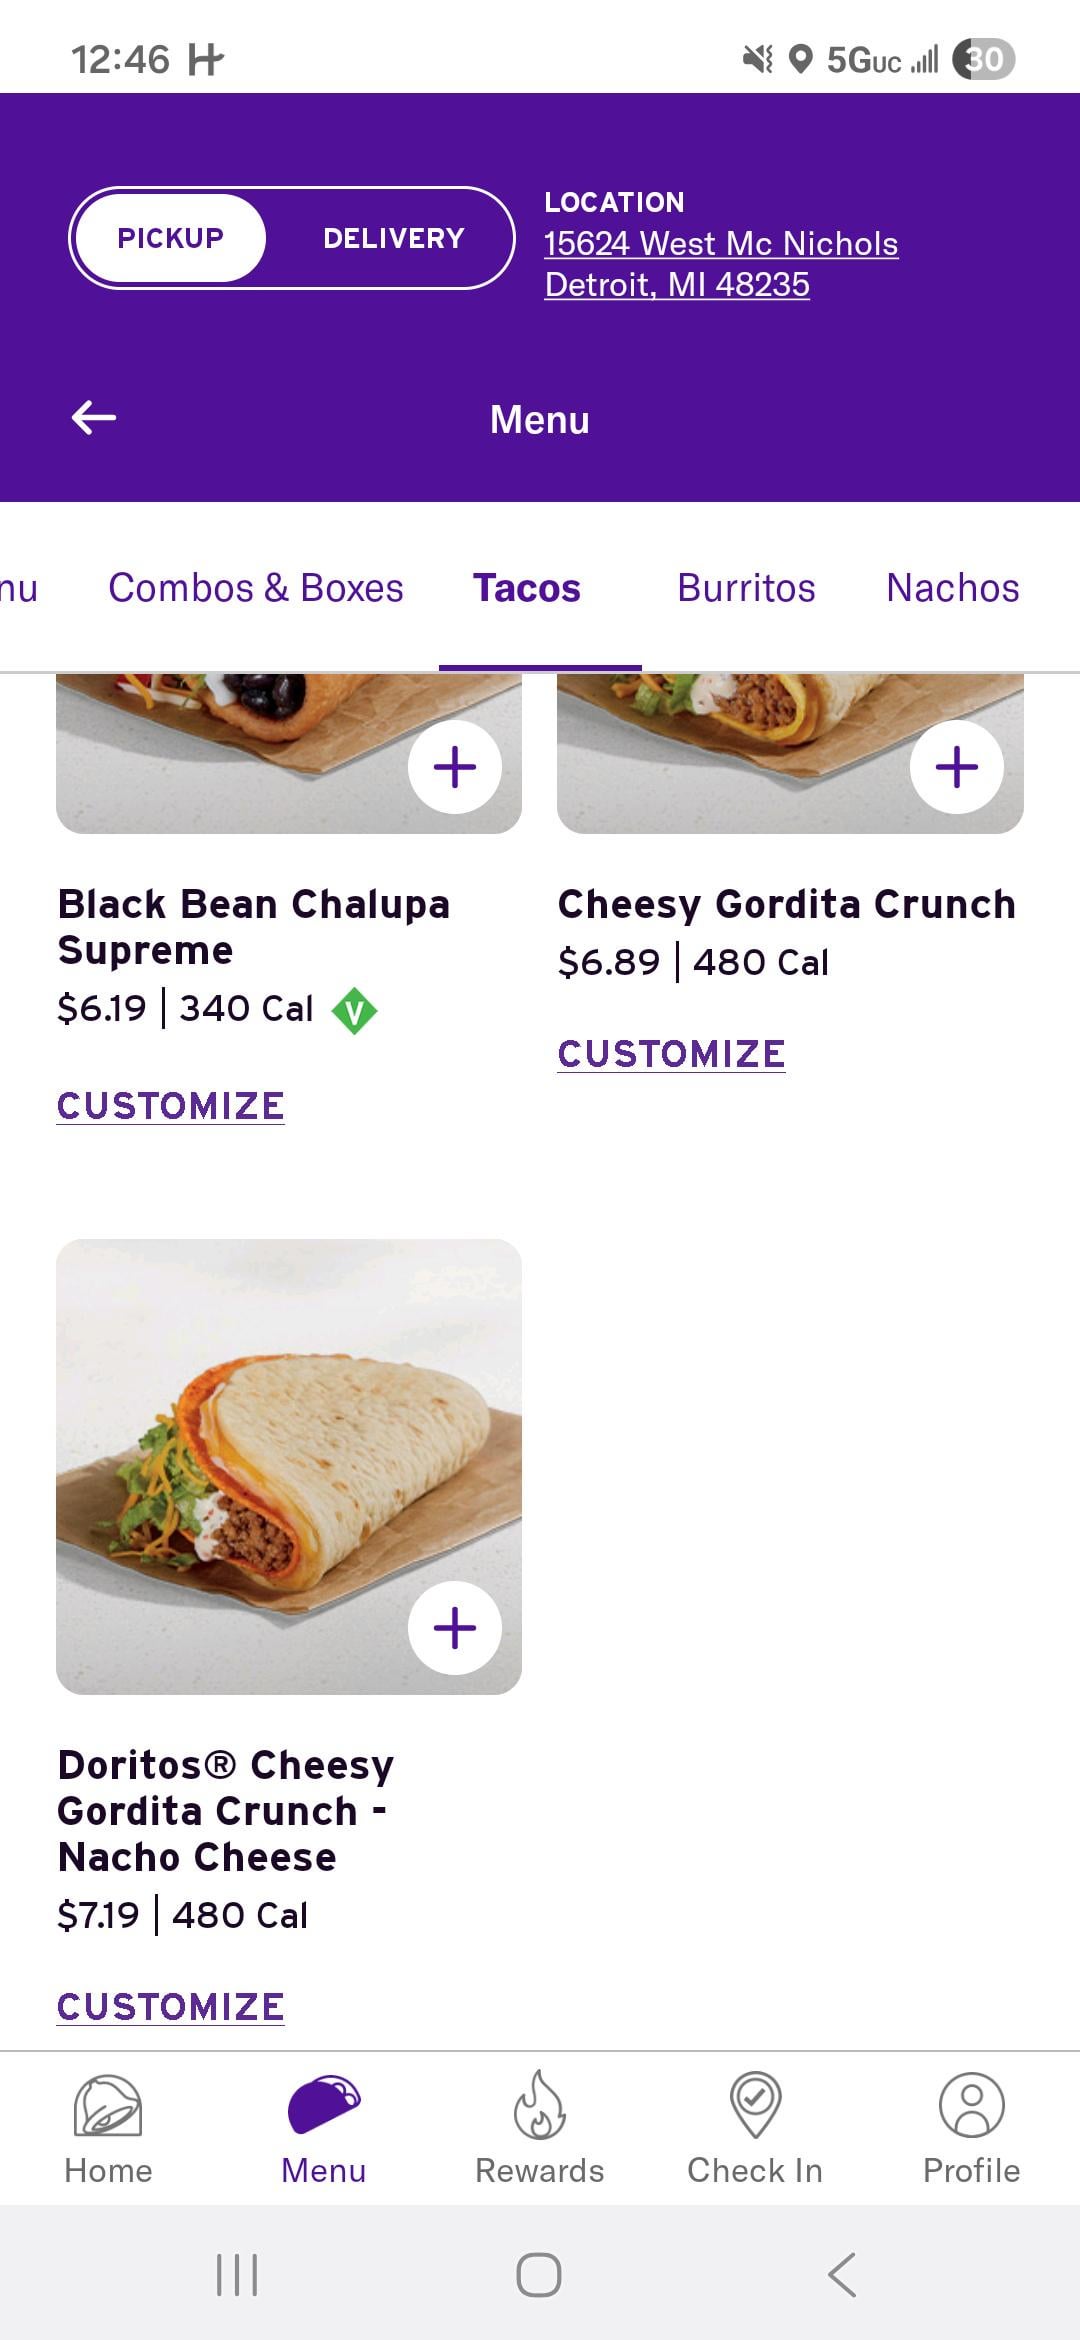1080x2340 pixels.
Task: Open the Combos & Boxes category tab
Action: click(x=256, y=588)
